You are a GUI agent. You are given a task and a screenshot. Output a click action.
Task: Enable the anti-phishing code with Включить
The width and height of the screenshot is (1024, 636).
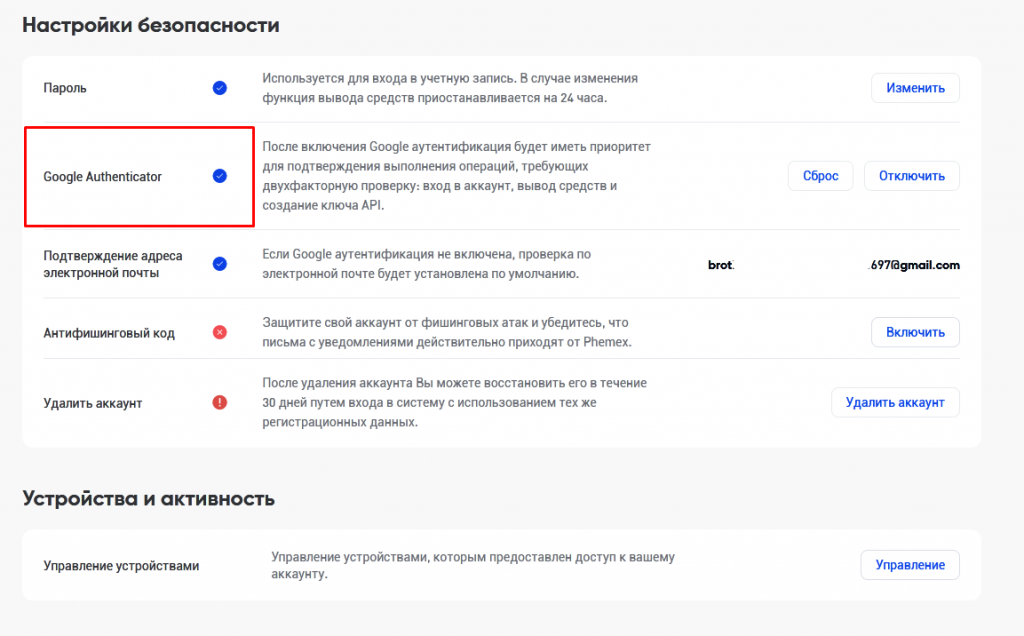[915, 332]
